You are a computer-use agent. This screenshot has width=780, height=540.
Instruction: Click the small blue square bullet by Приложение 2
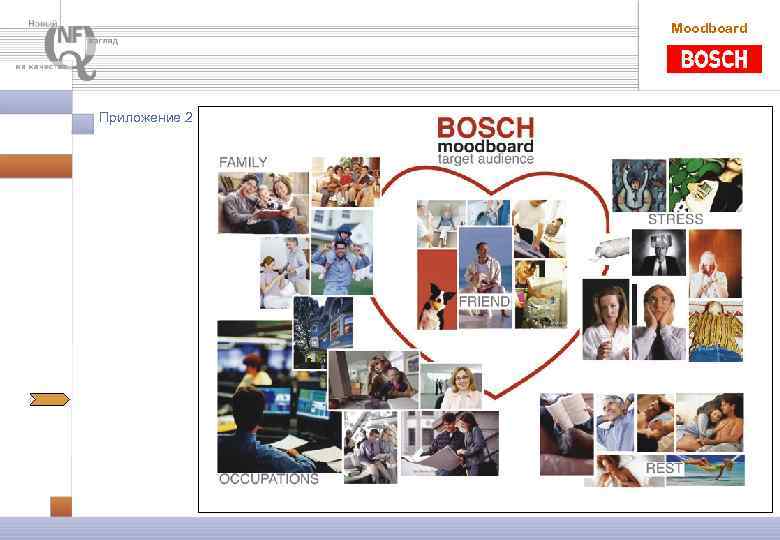click(83, 124)
